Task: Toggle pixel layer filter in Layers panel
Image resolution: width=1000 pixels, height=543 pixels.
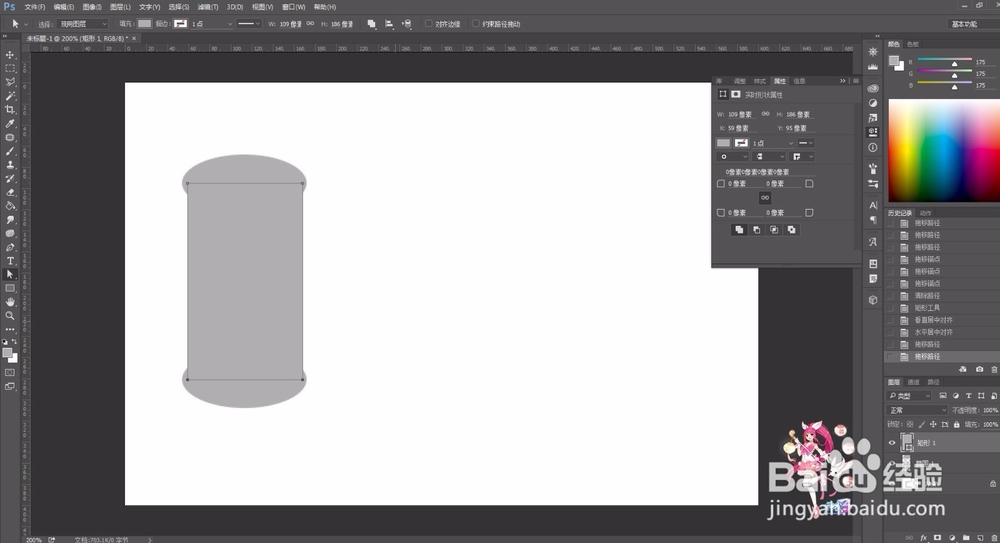Action: click(x=943, y=396)
